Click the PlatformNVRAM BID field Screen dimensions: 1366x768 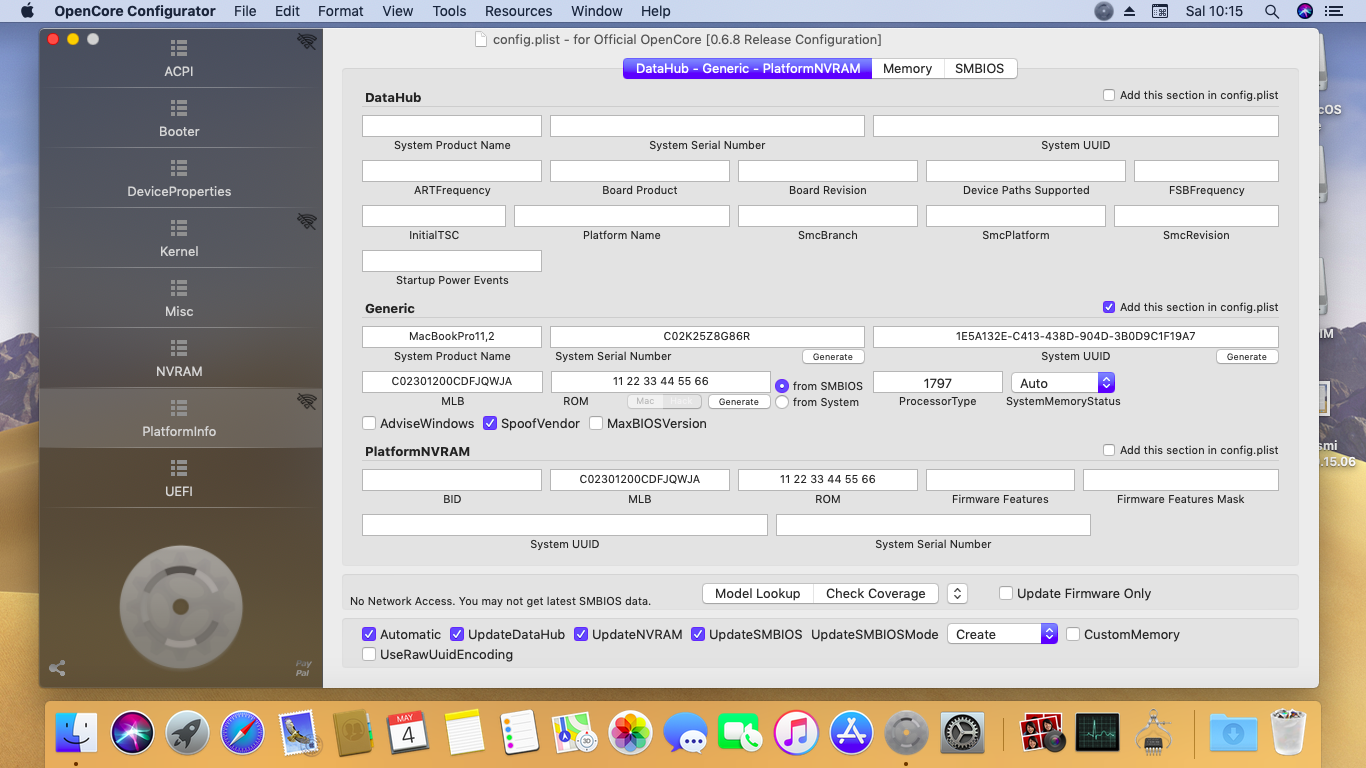click(452, 480)
